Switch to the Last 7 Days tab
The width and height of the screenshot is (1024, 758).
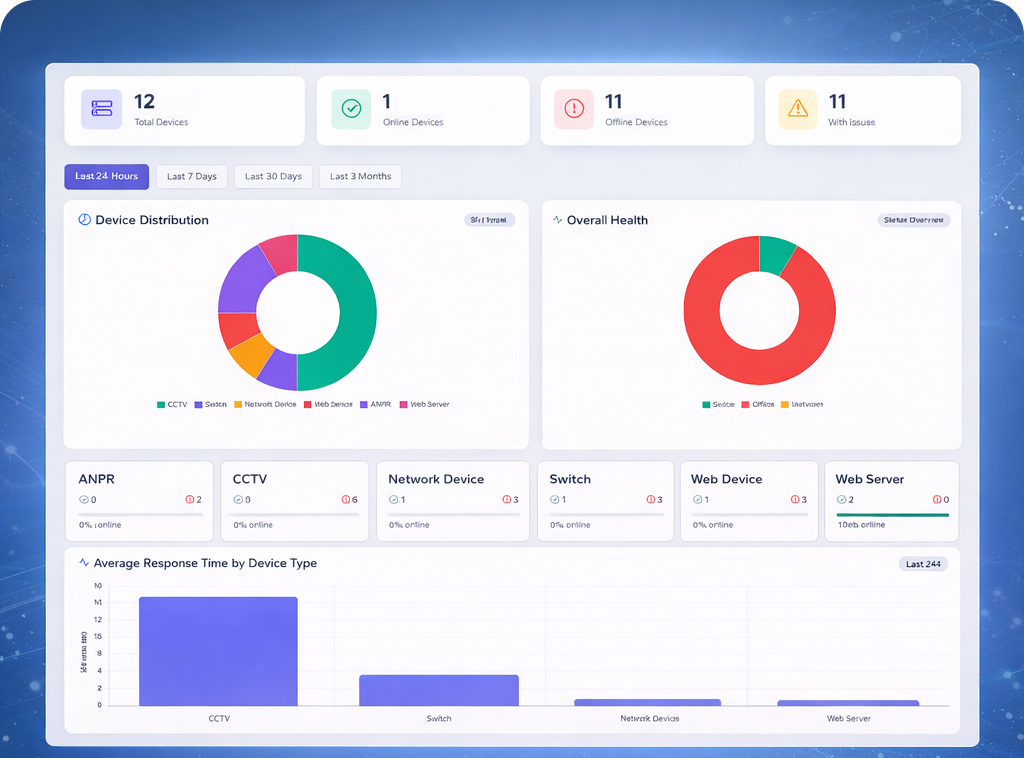(x=191, y=176)
